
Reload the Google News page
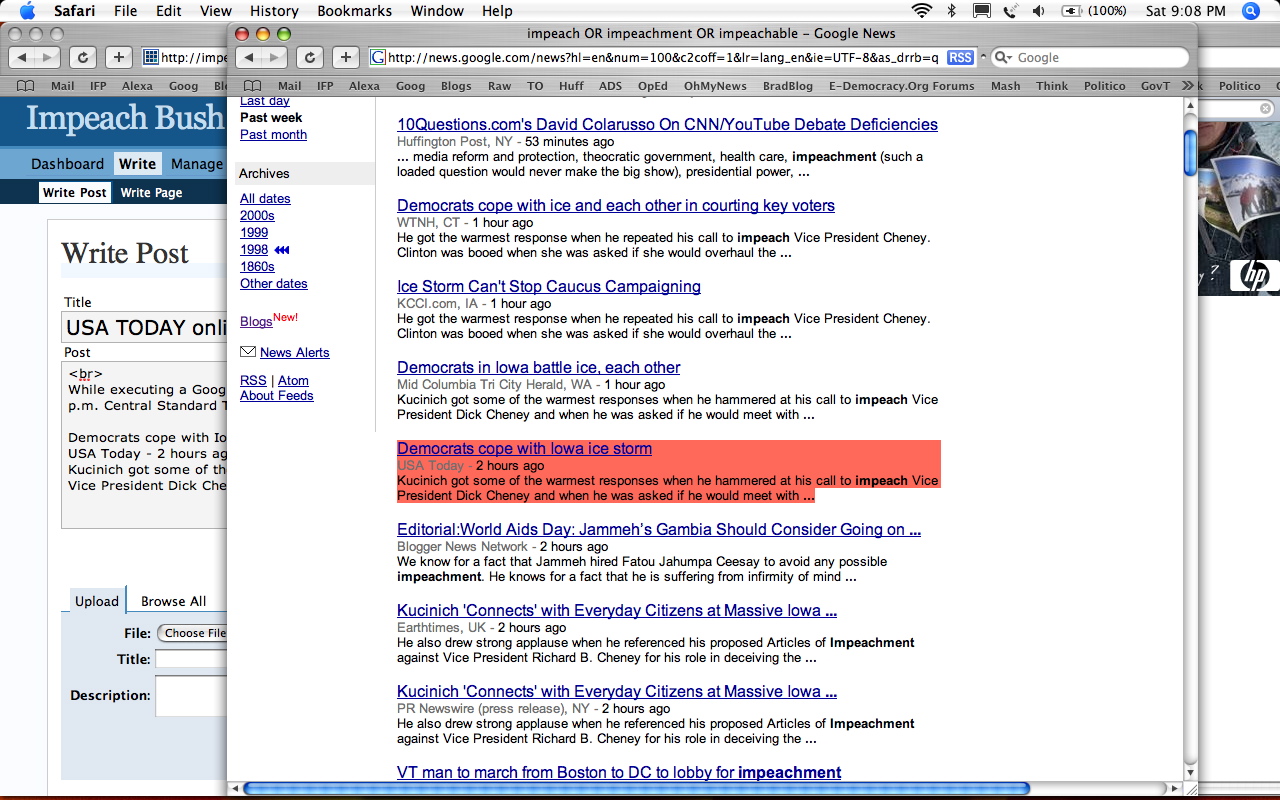pos(310,57)
